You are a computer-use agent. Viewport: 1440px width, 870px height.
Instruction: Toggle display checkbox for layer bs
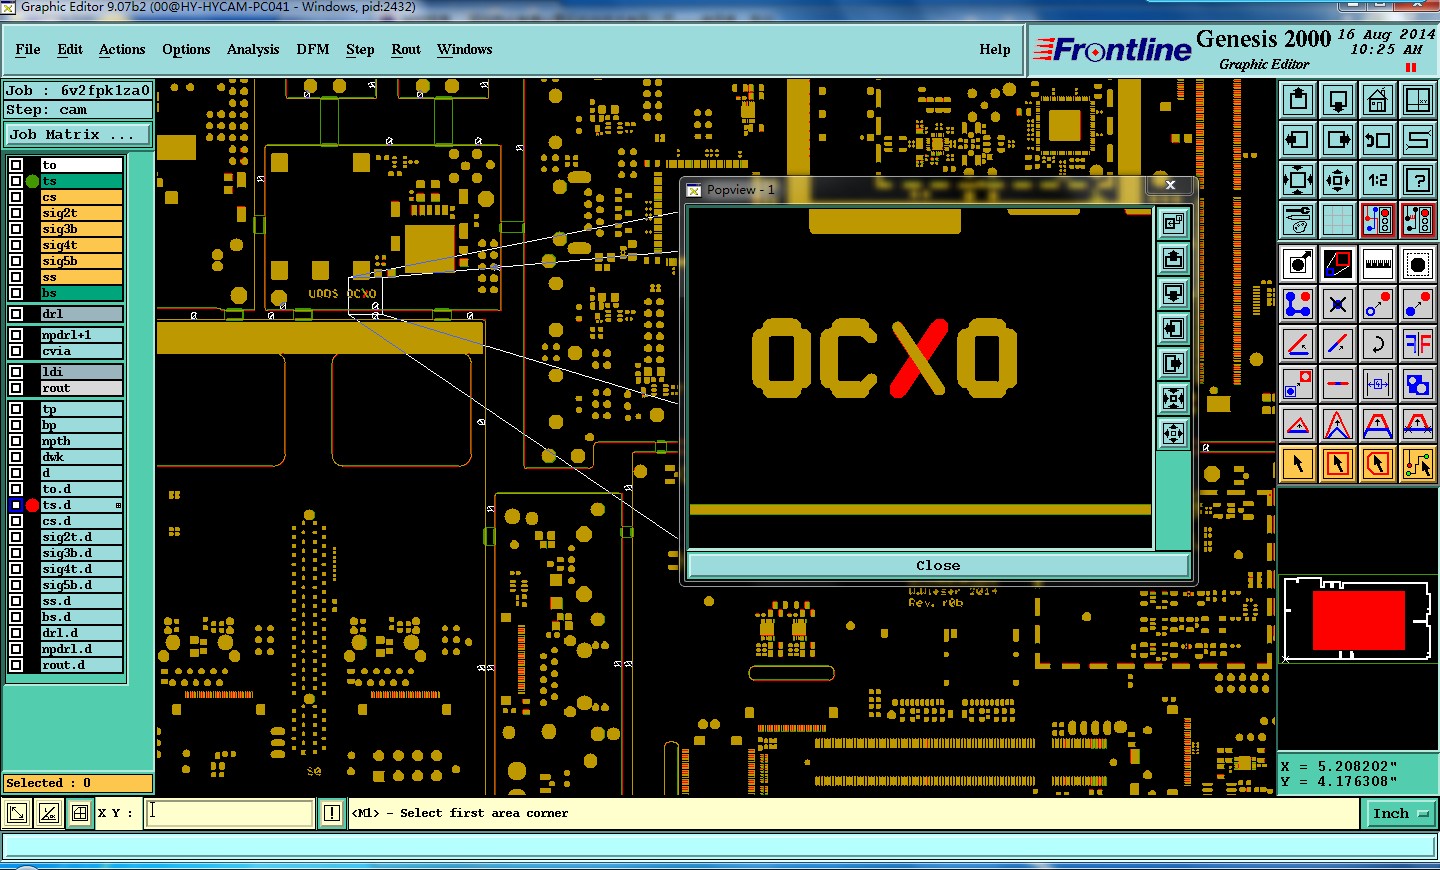[16, 293]
